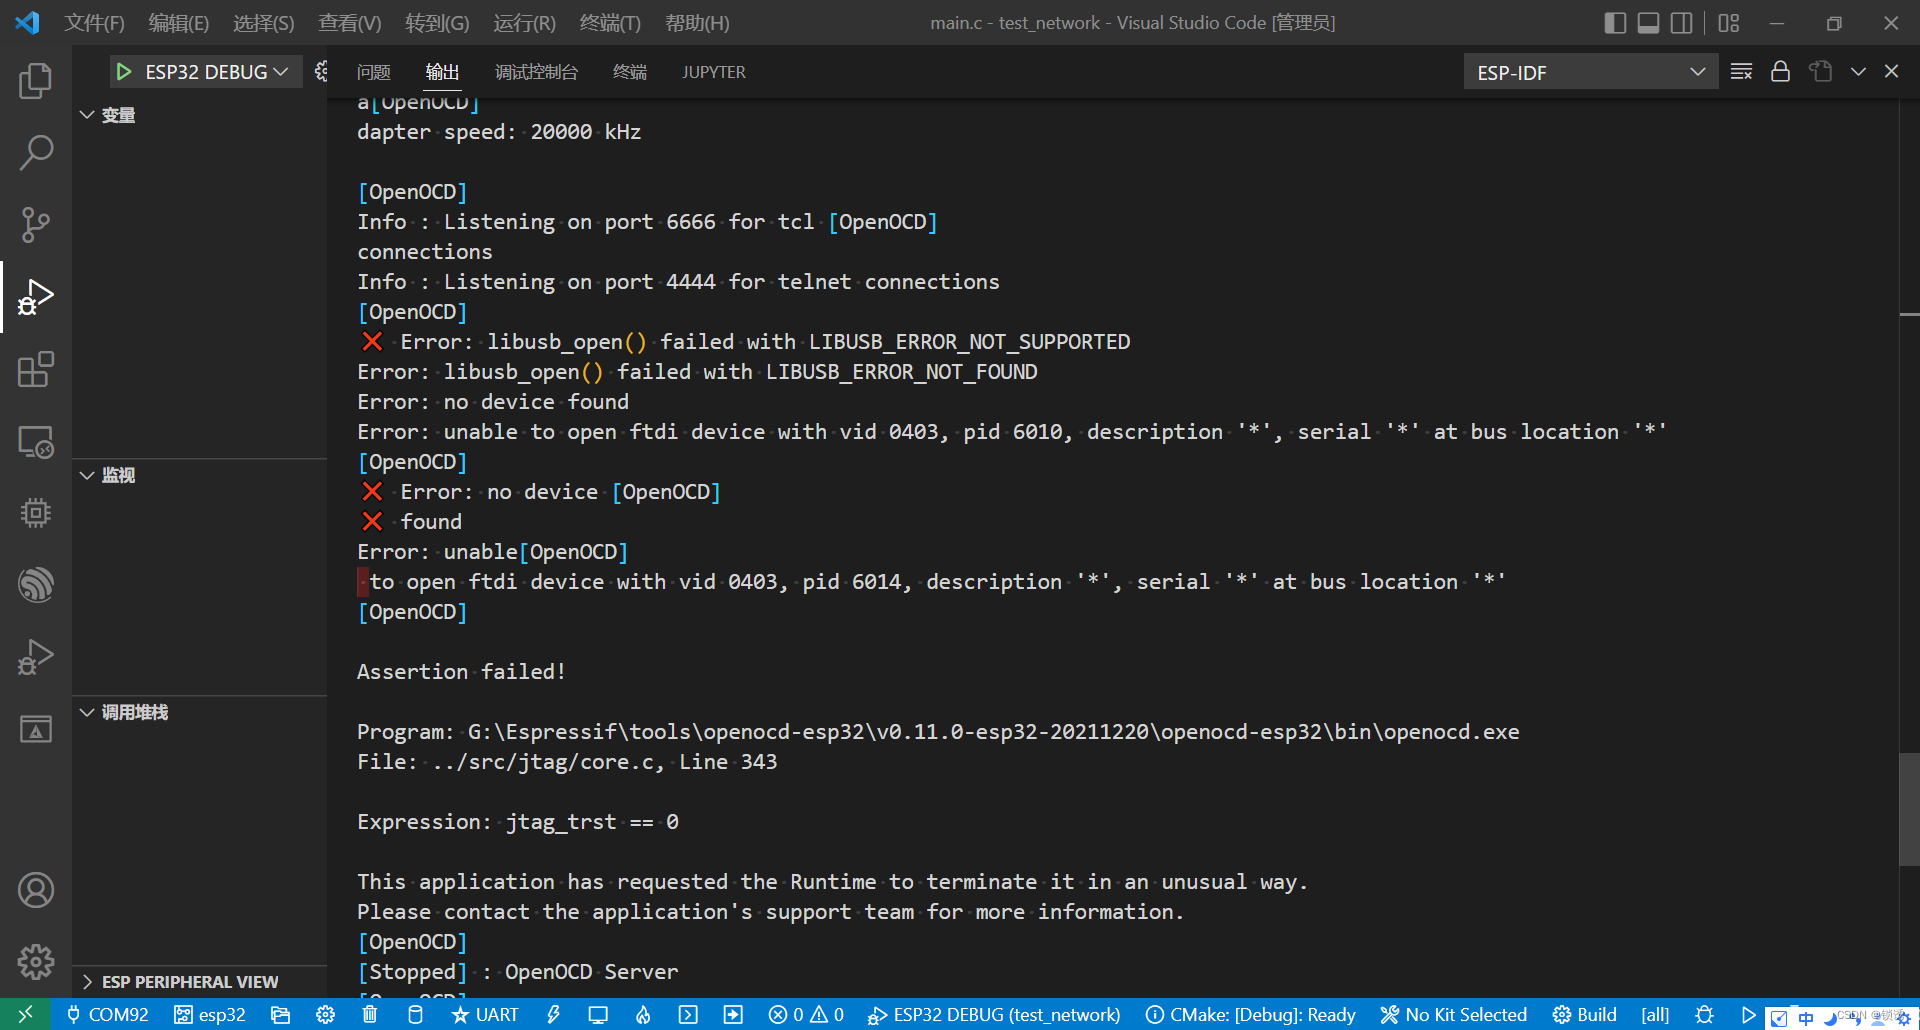The image size is (1920, 1030).
Task: Flash device with lightning icon
Action: (553, 1014)
